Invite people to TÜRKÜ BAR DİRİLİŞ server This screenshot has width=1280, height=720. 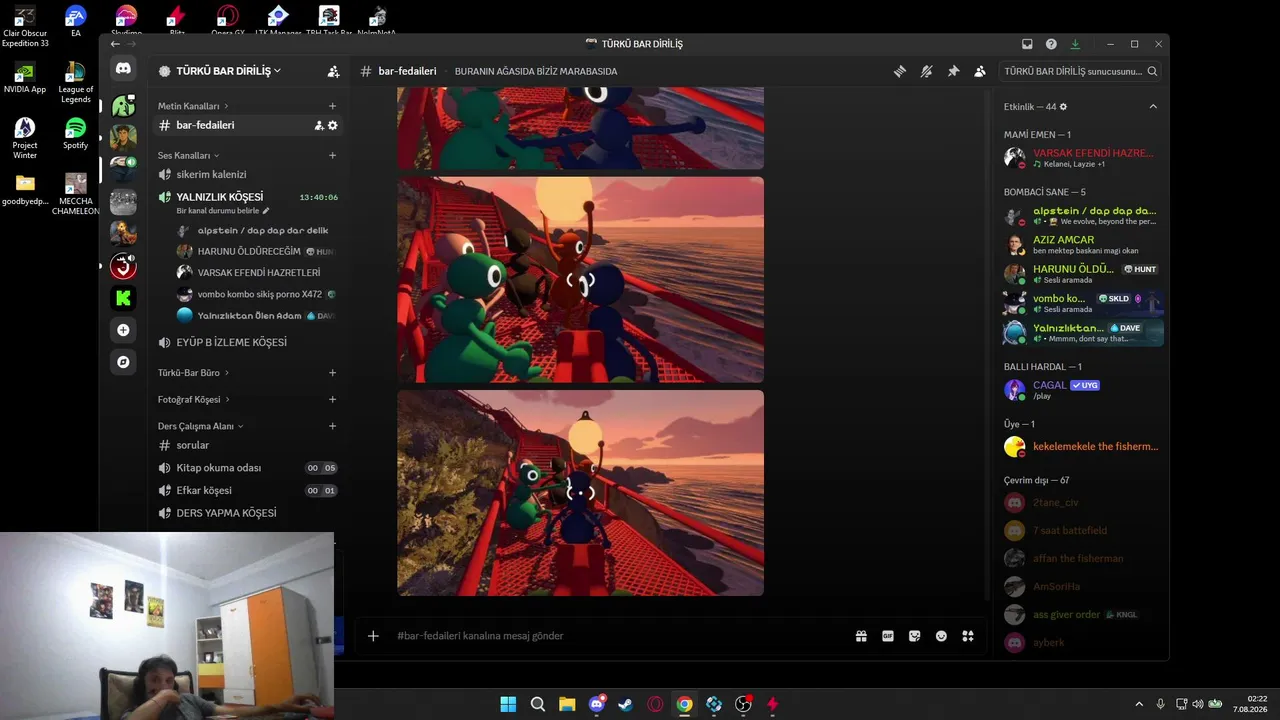tap(333, 72)
